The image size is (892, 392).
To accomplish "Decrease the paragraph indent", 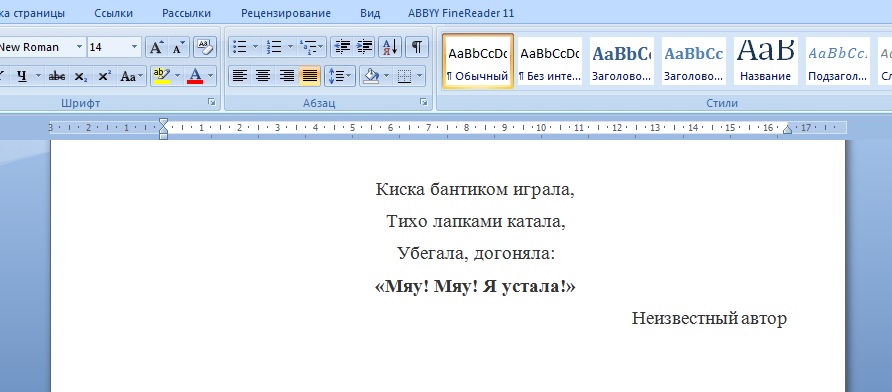I will (x=342, y=48).
